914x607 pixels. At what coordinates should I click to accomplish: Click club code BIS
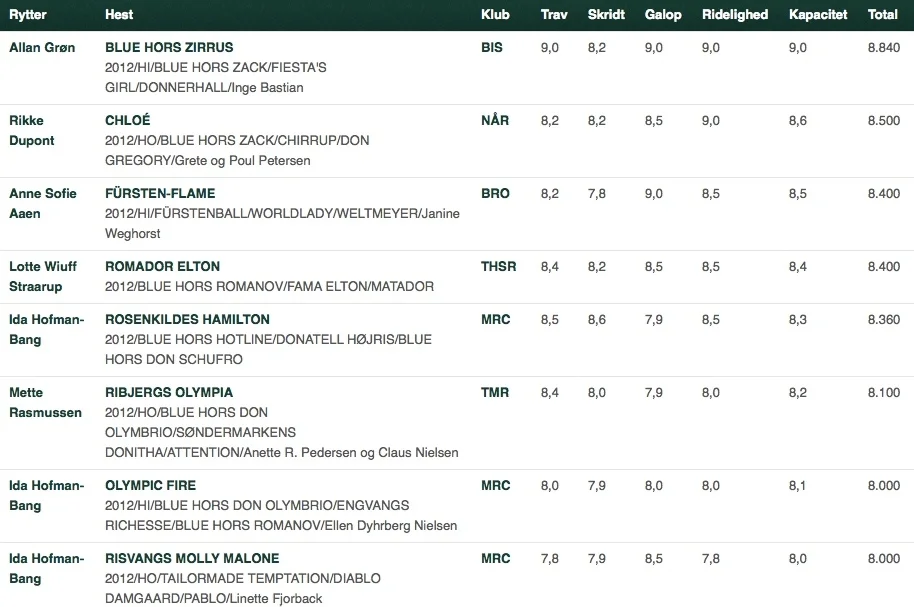491,48
